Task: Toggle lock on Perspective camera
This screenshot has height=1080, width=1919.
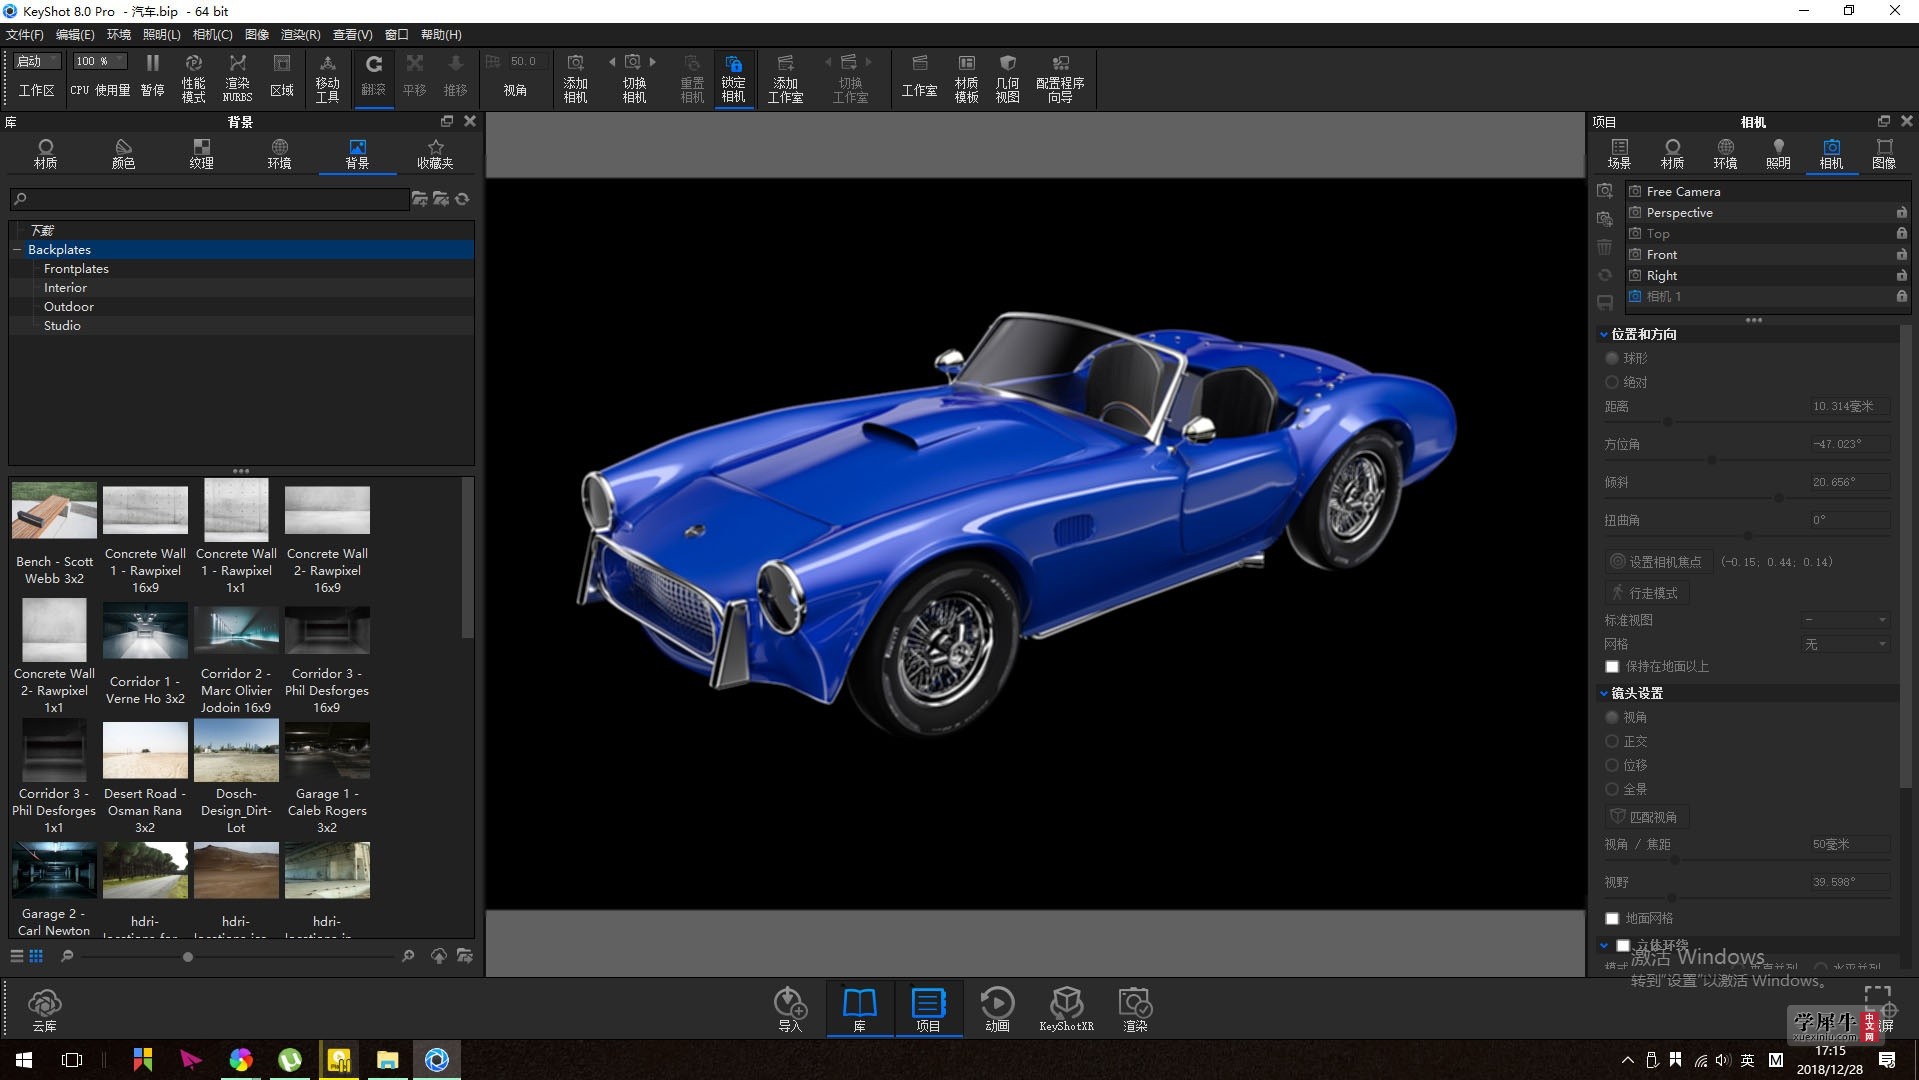Action: pyautogui.click(x=1901, y=212)
